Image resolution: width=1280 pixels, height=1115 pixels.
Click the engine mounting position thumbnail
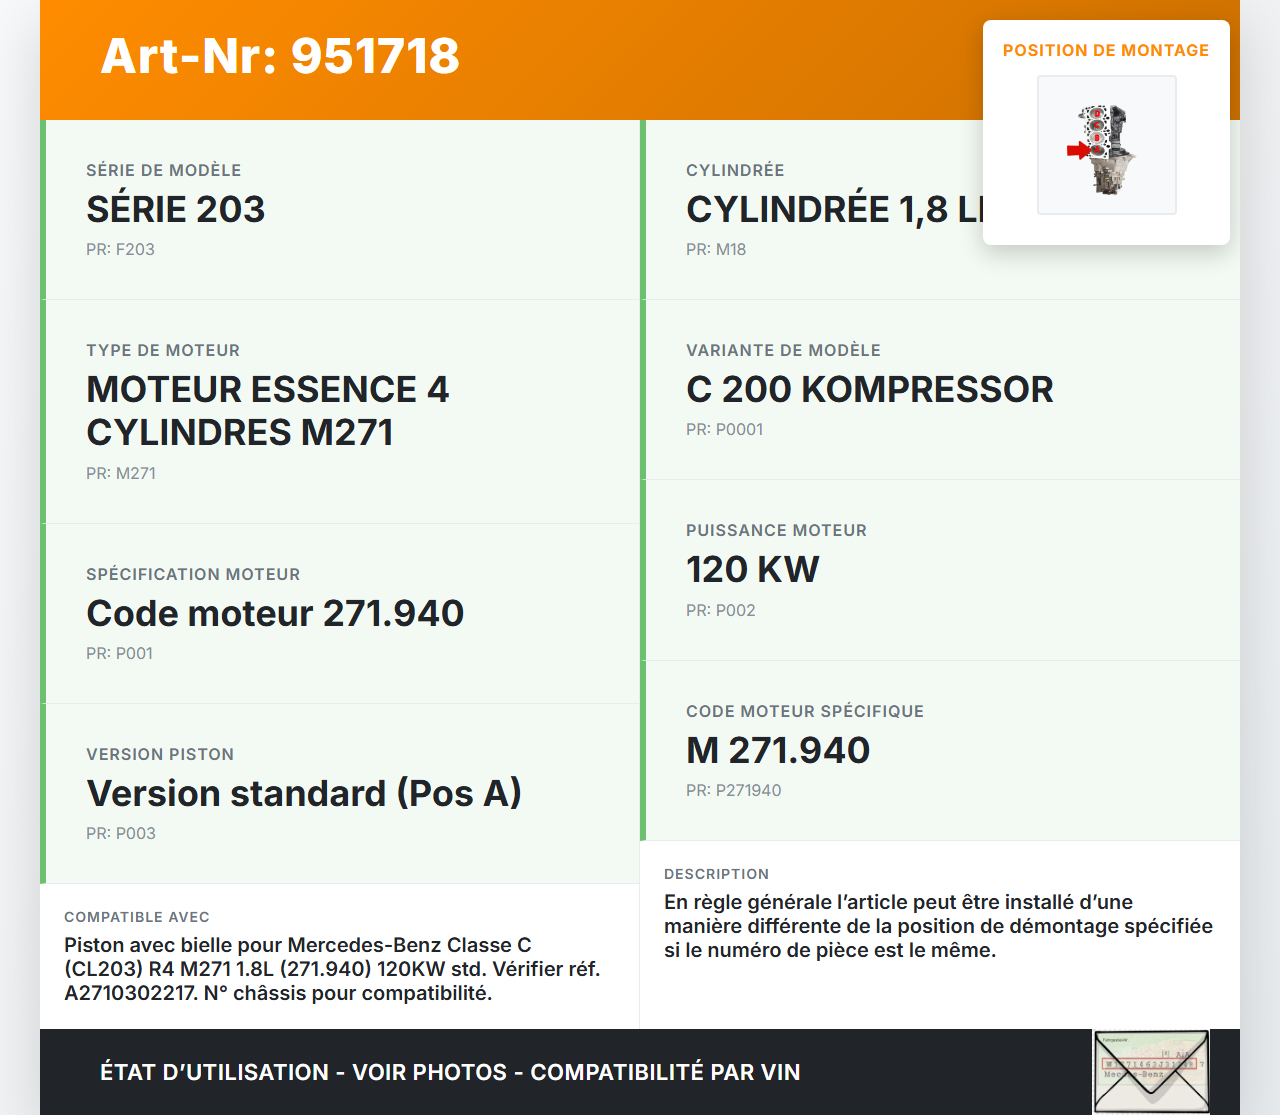tap(1107, 145)
